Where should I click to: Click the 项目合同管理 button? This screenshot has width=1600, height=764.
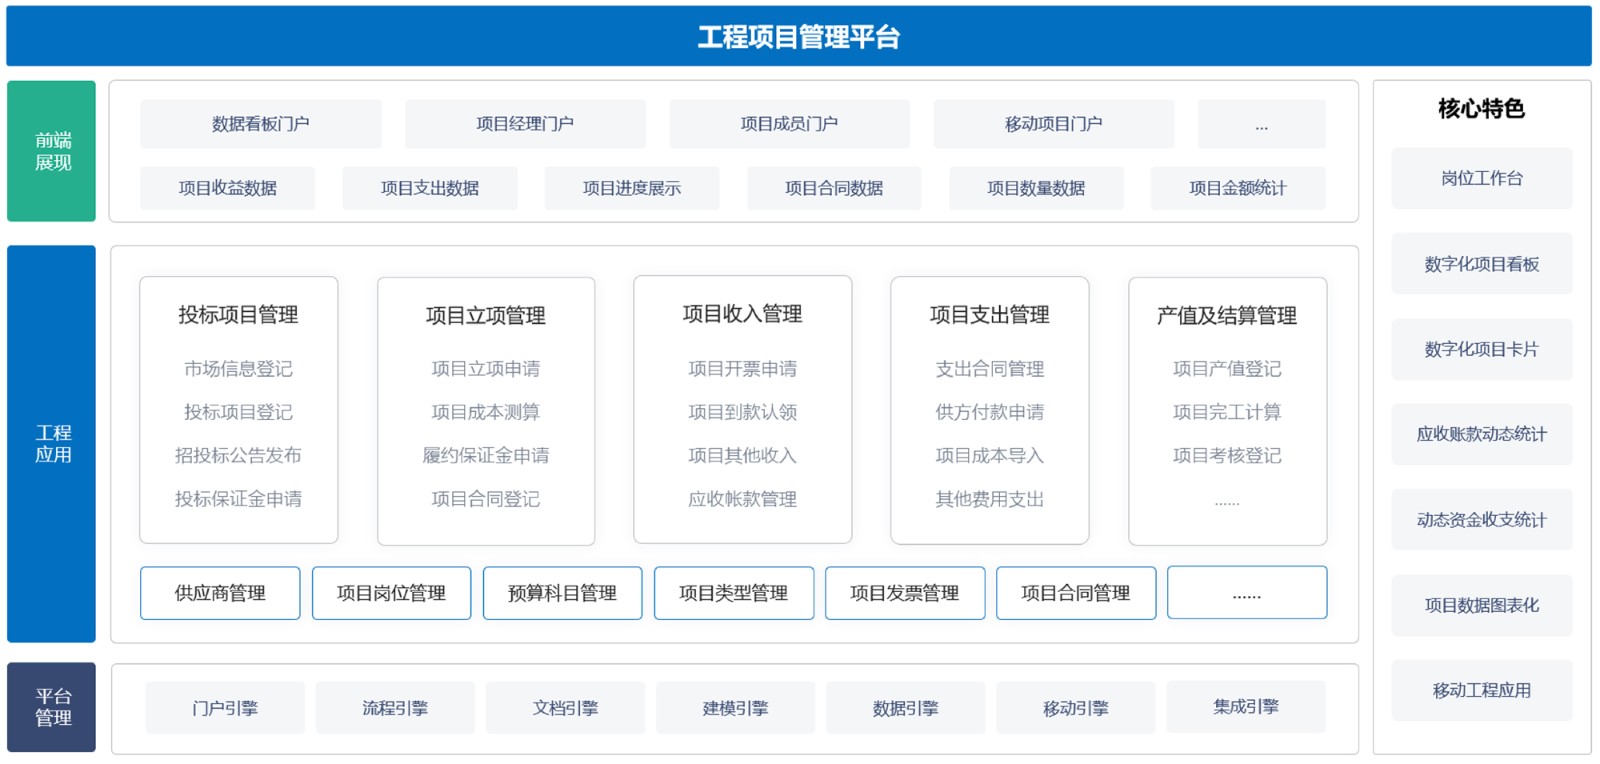pyautogui.click(x=1076, y=593)
